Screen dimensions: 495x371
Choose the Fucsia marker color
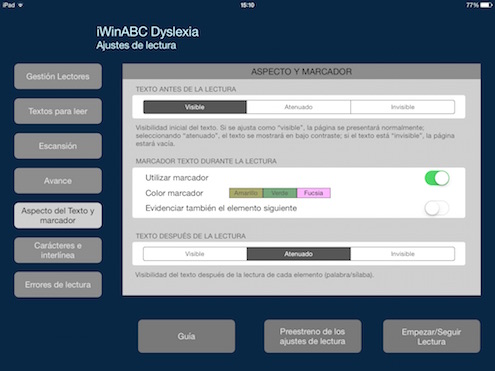pos(314,193)
